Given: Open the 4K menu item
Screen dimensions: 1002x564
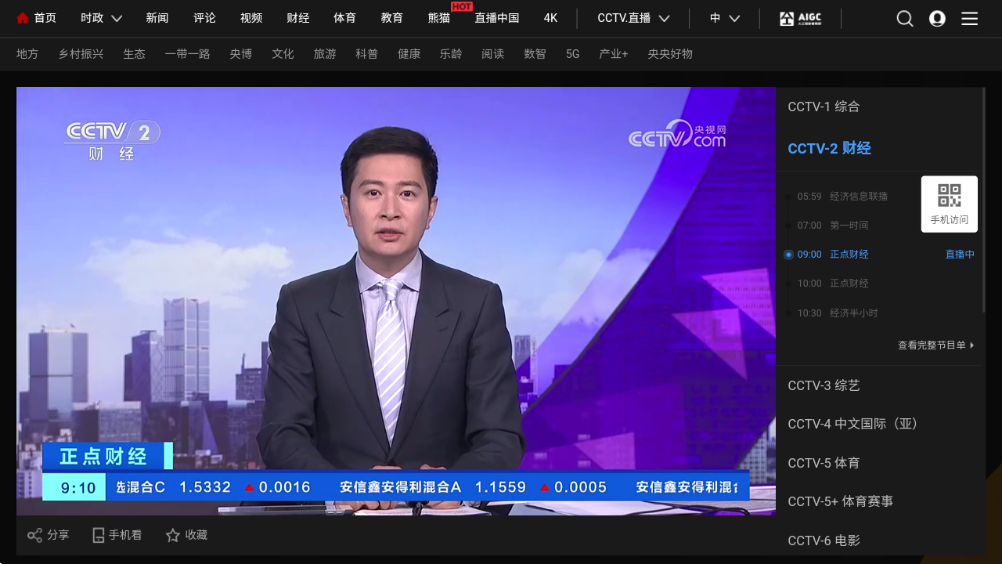Looking at the screenshot, I should (x=550, y=18).
